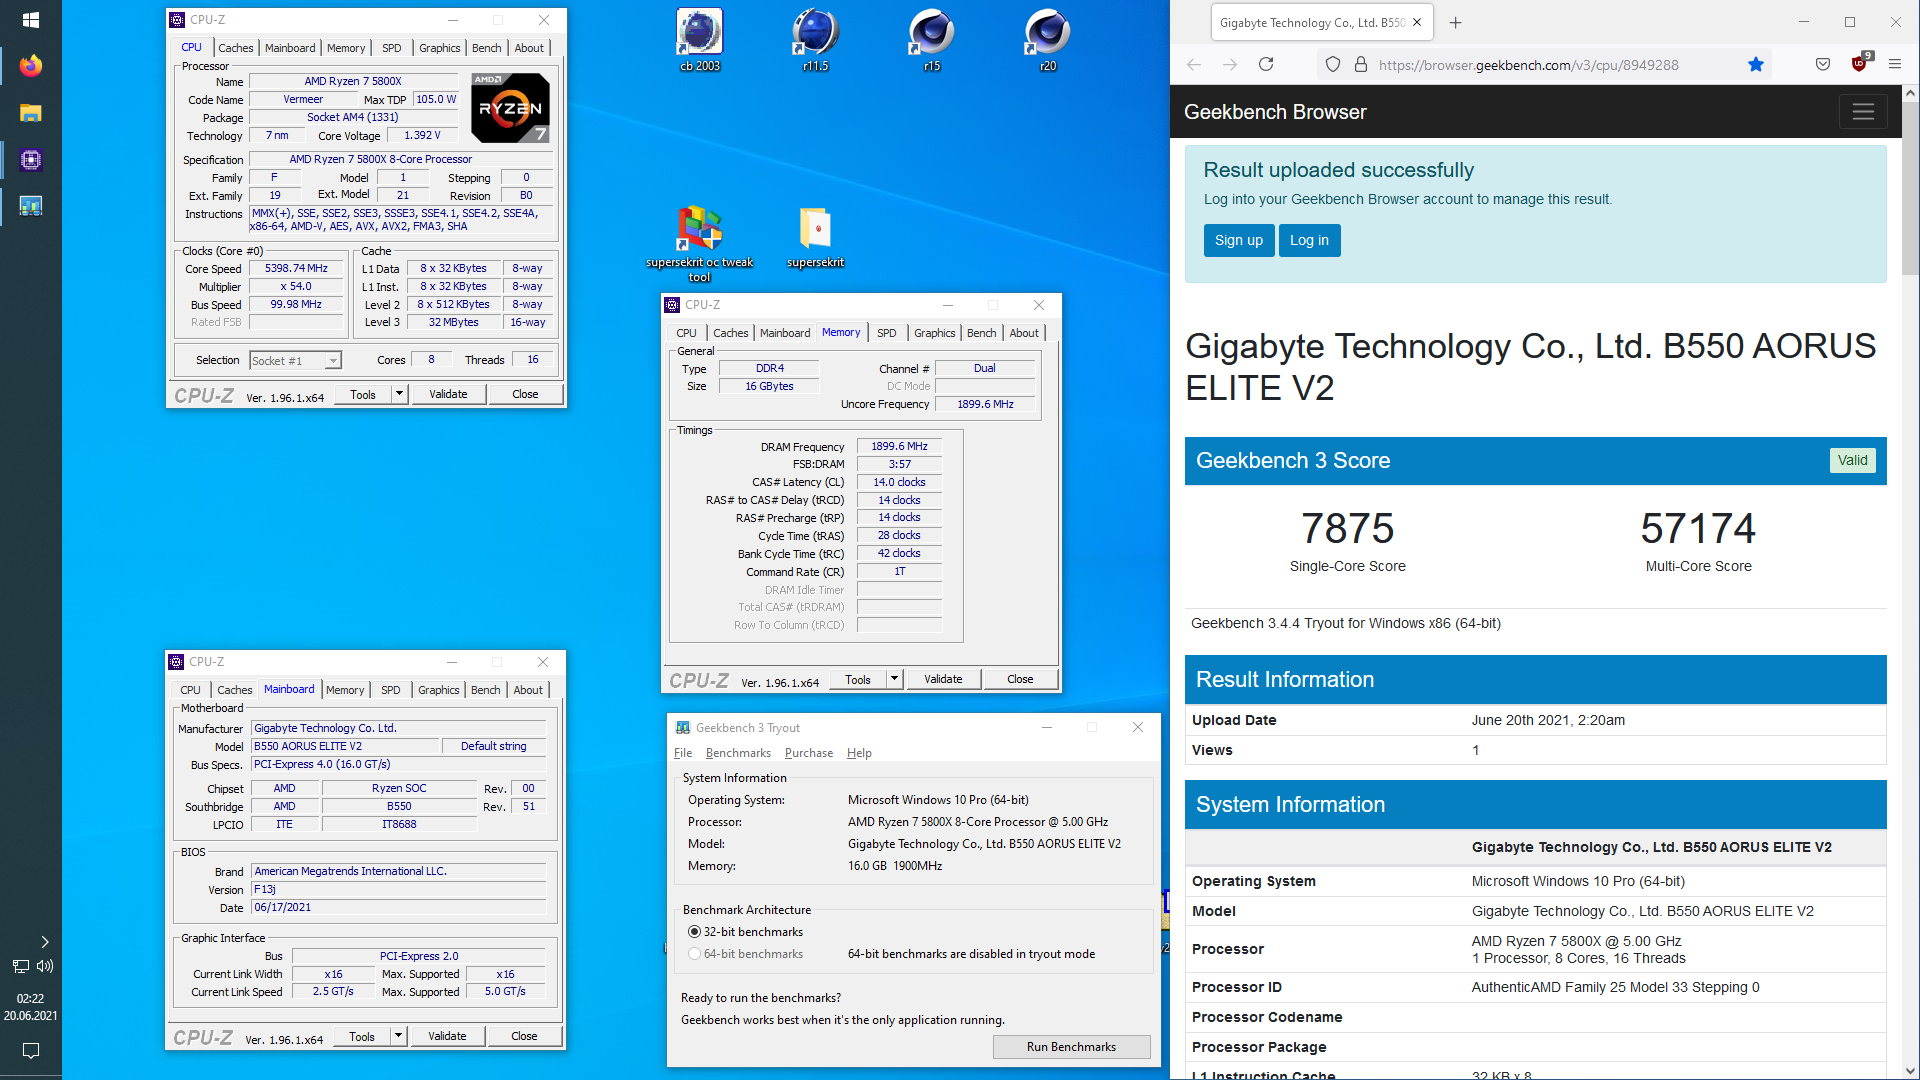
Task: Open the Geekbench Benchmarks menu
Action: [738, 753]
